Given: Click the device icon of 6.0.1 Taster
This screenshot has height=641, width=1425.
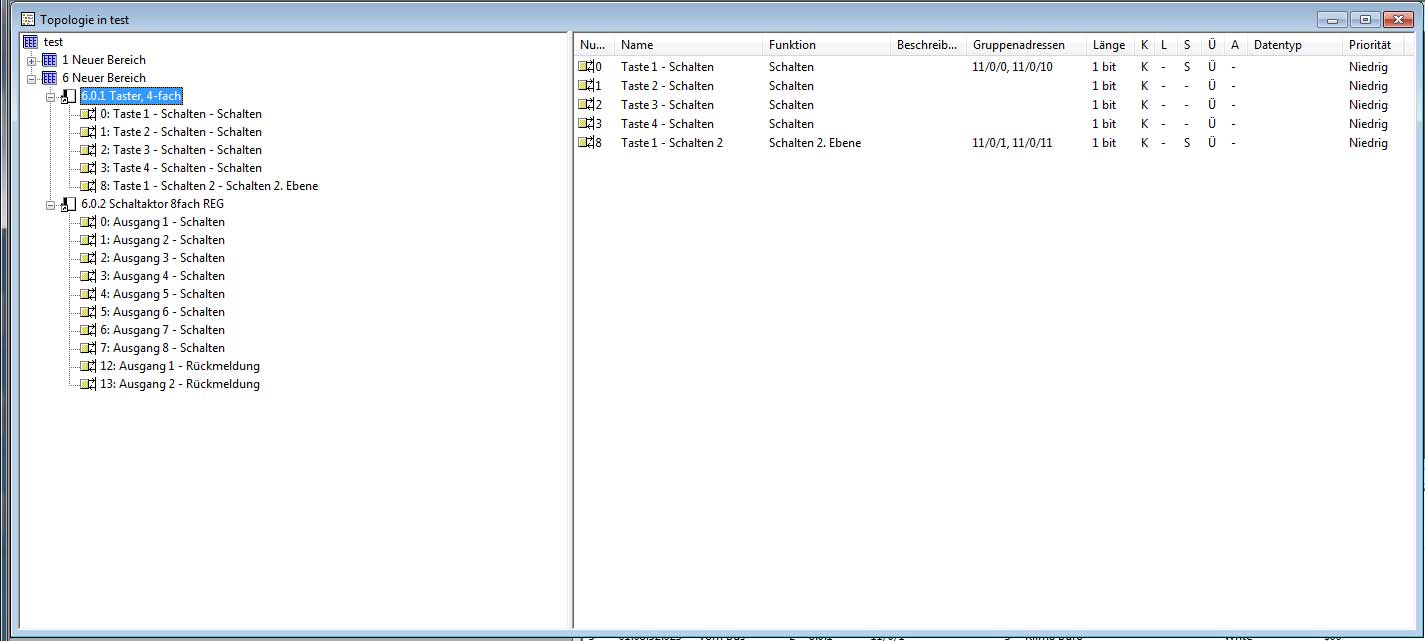Looking at the screenshot, I should [68, 96].
